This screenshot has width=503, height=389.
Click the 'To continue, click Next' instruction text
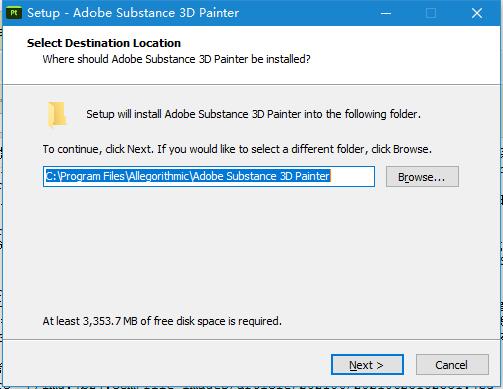tap(237, 149)
